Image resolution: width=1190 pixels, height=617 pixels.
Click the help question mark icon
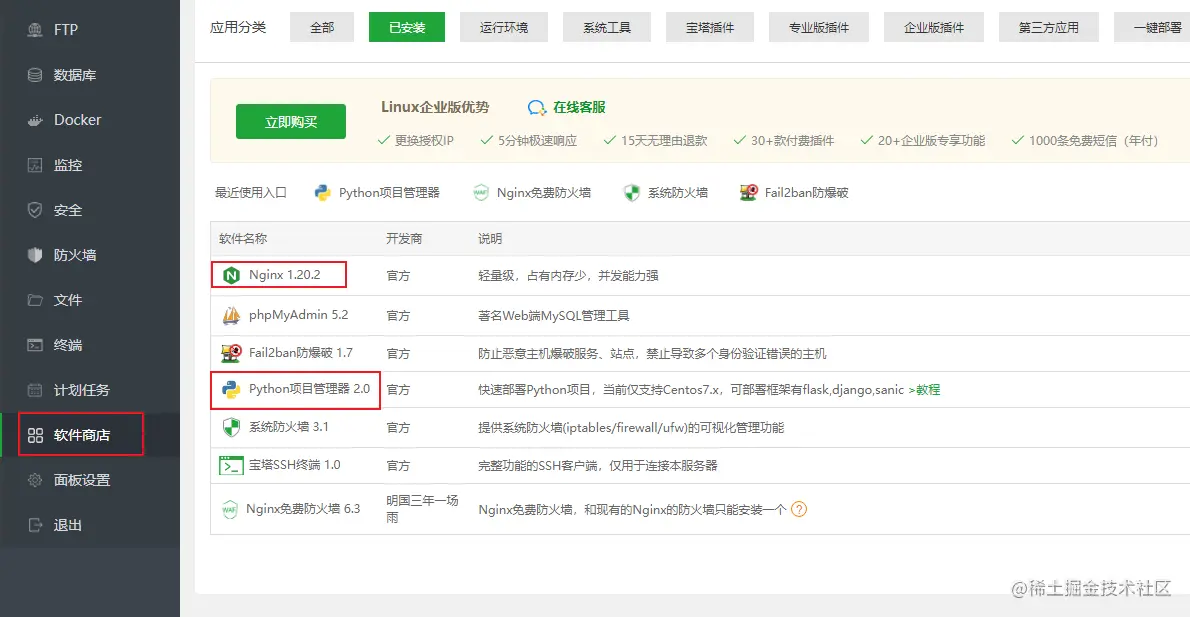[x=798, y=509]
